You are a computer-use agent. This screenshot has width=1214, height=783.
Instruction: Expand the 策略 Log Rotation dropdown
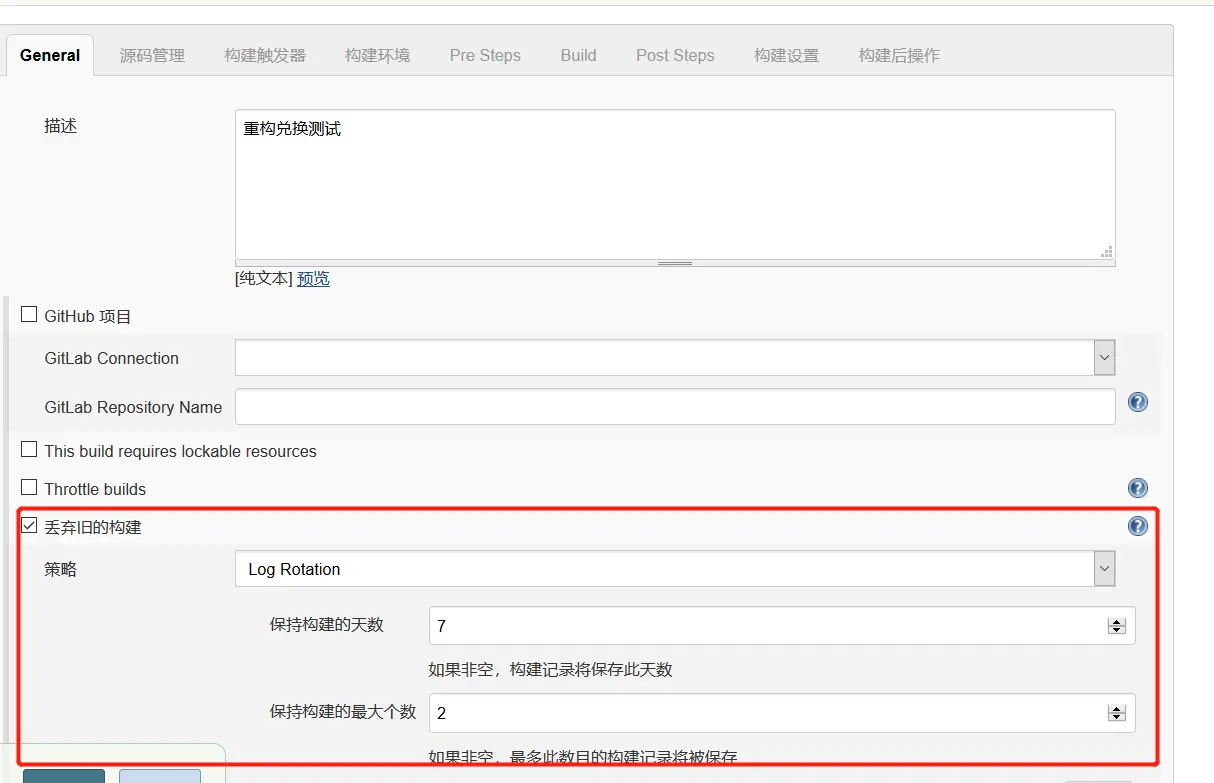pyautogui.click(x=675, y=569)
